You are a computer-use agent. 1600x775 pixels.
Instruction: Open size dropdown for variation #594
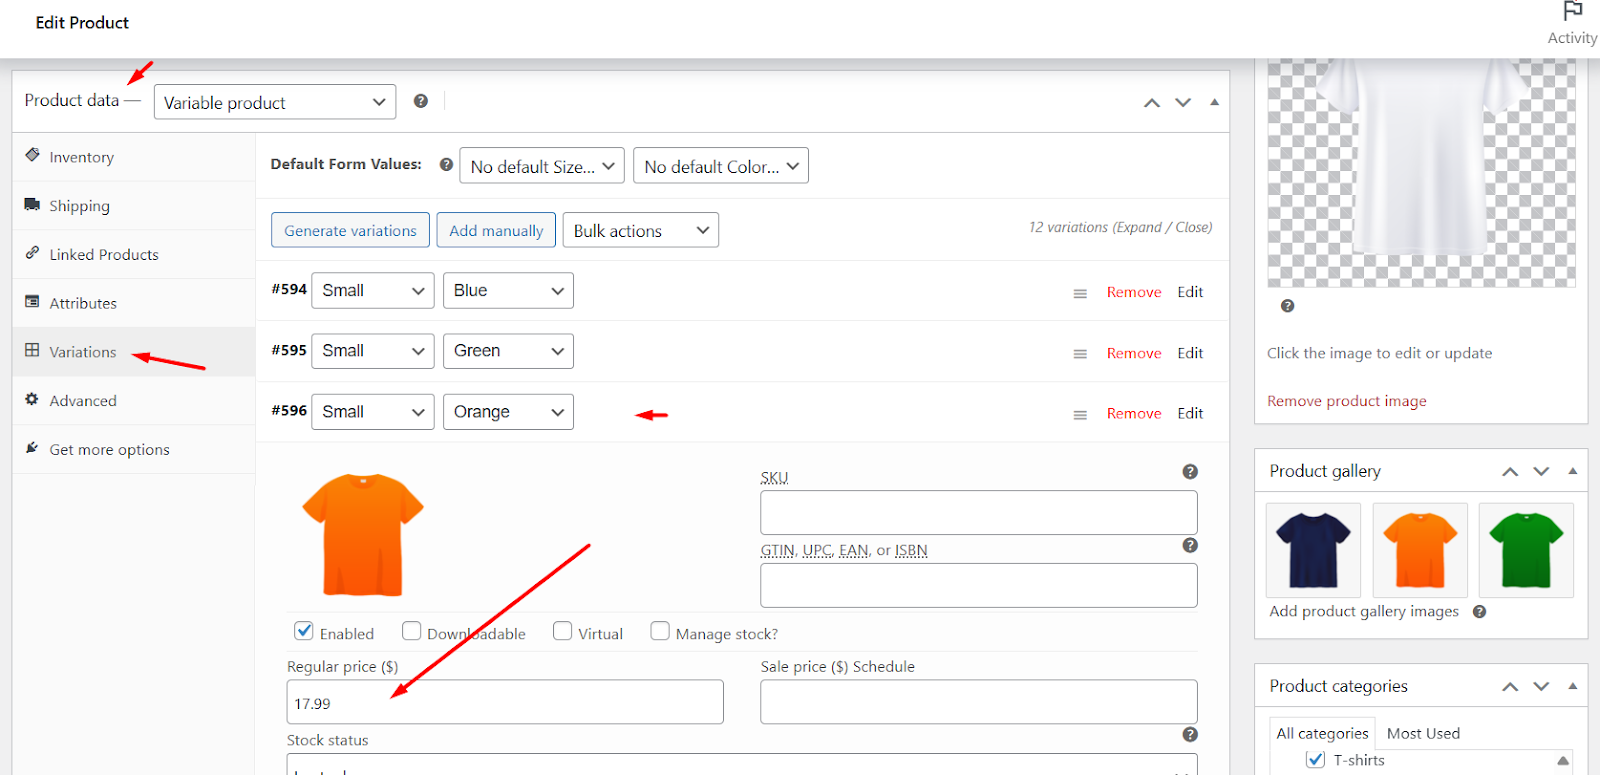373,291
